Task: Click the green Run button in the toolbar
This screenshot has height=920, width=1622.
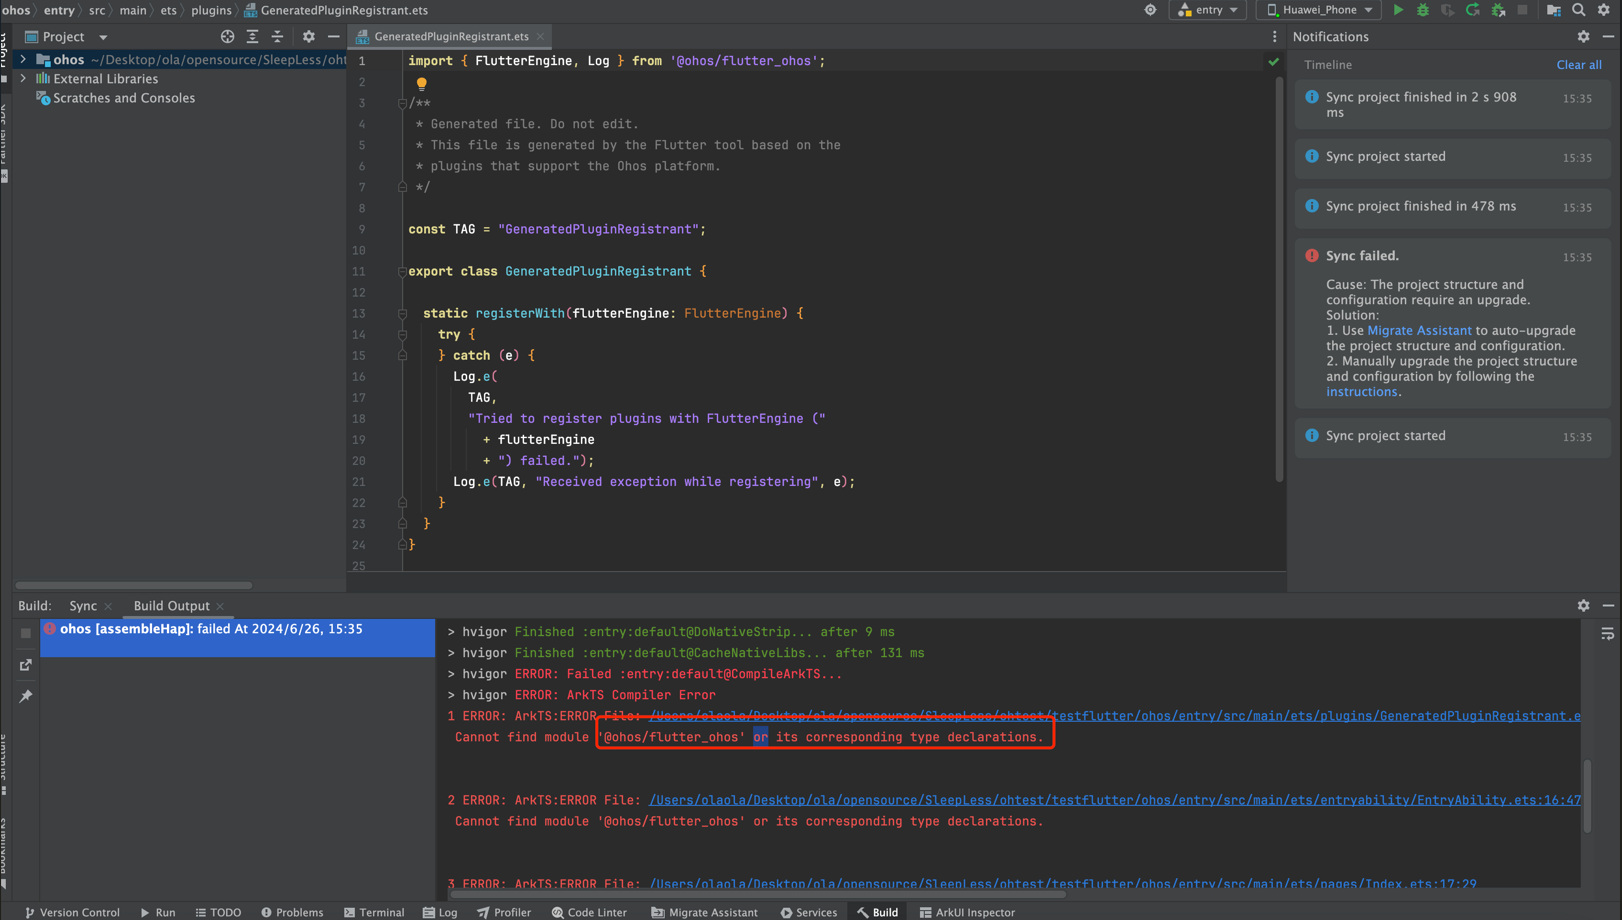Action: pos(1398,10)
